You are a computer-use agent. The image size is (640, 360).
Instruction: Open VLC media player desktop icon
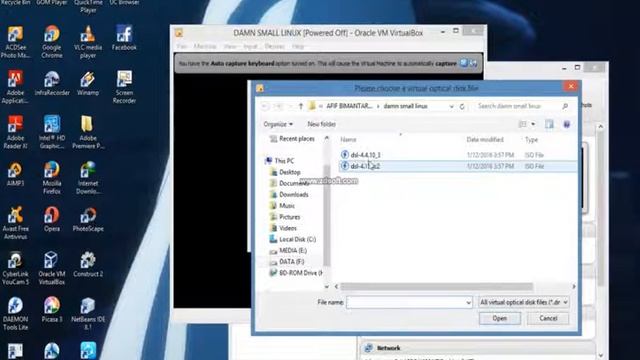tap(88, 42)
